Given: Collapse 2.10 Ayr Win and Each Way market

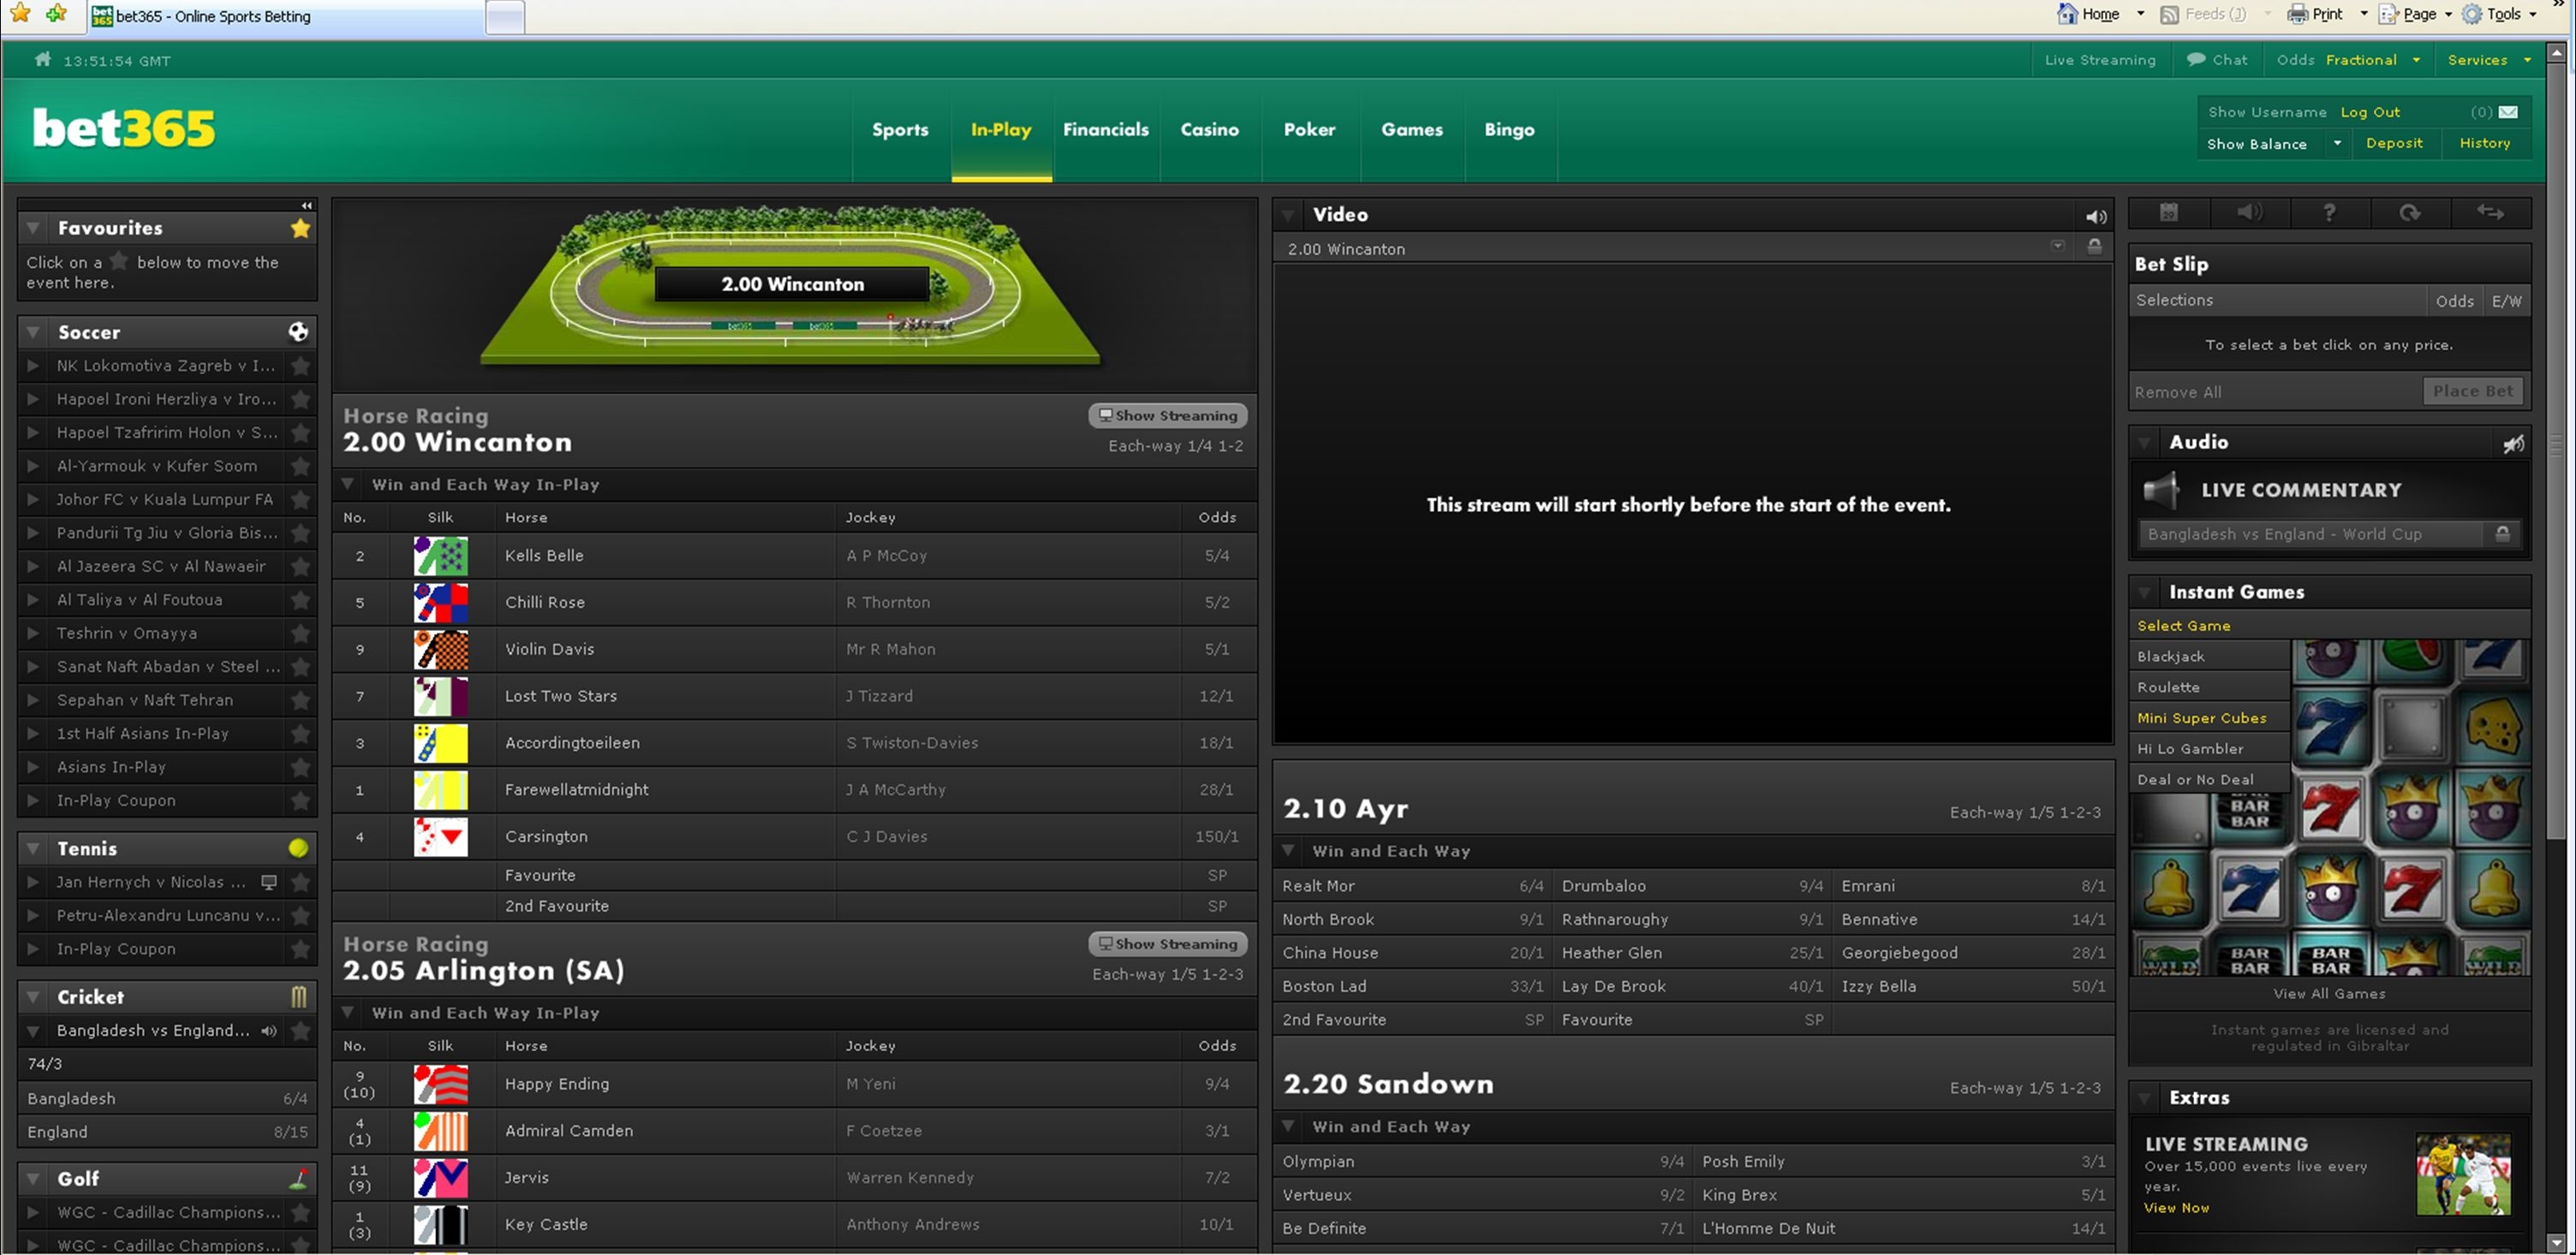Looking at the screenshot, I should click(x=1289, y=850).
